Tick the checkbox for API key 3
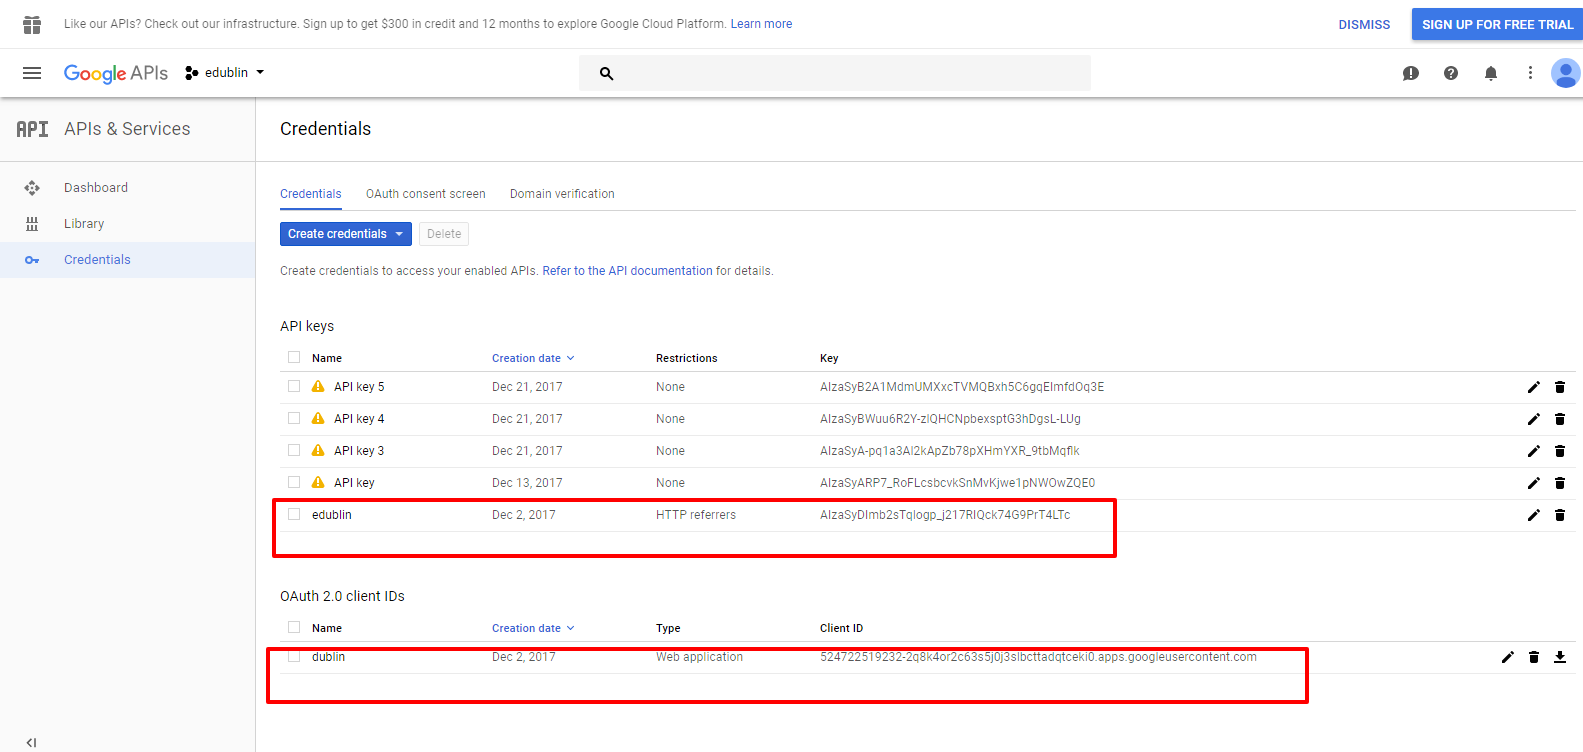 coord(294,450)
